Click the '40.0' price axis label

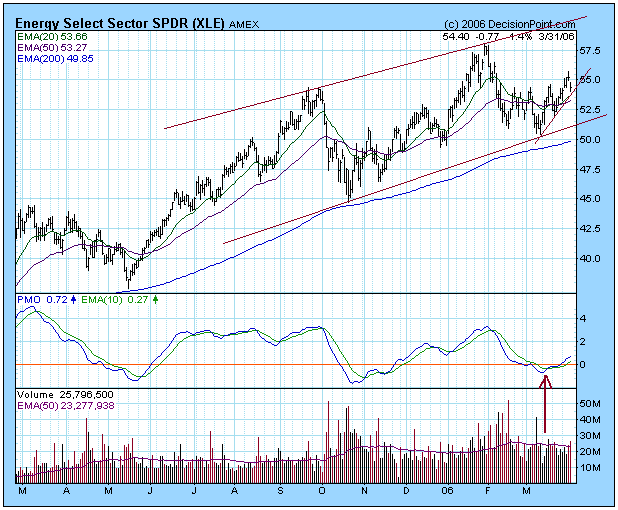click(x=590, y=259)
